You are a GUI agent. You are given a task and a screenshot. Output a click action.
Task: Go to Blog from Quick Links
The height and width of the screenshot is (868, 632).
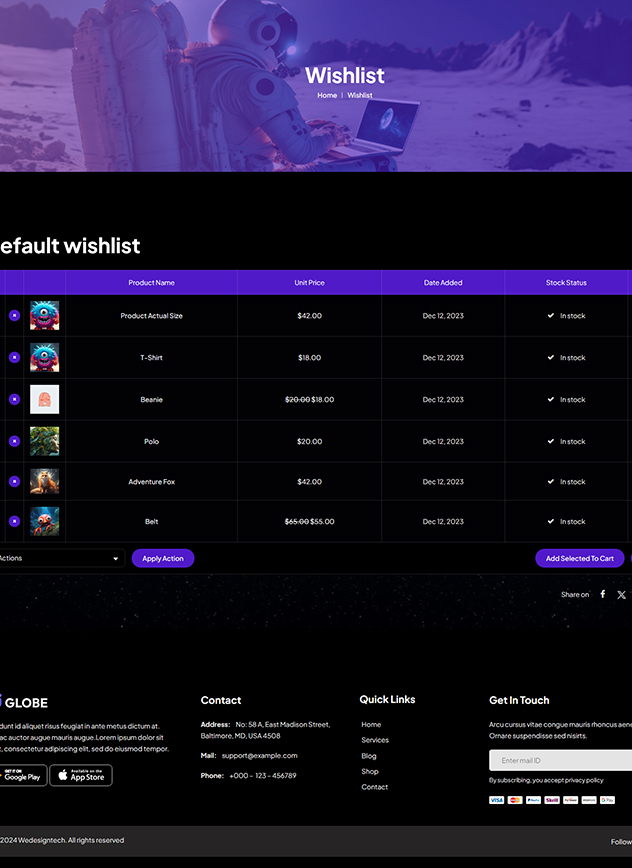click(x=369, y=756)
